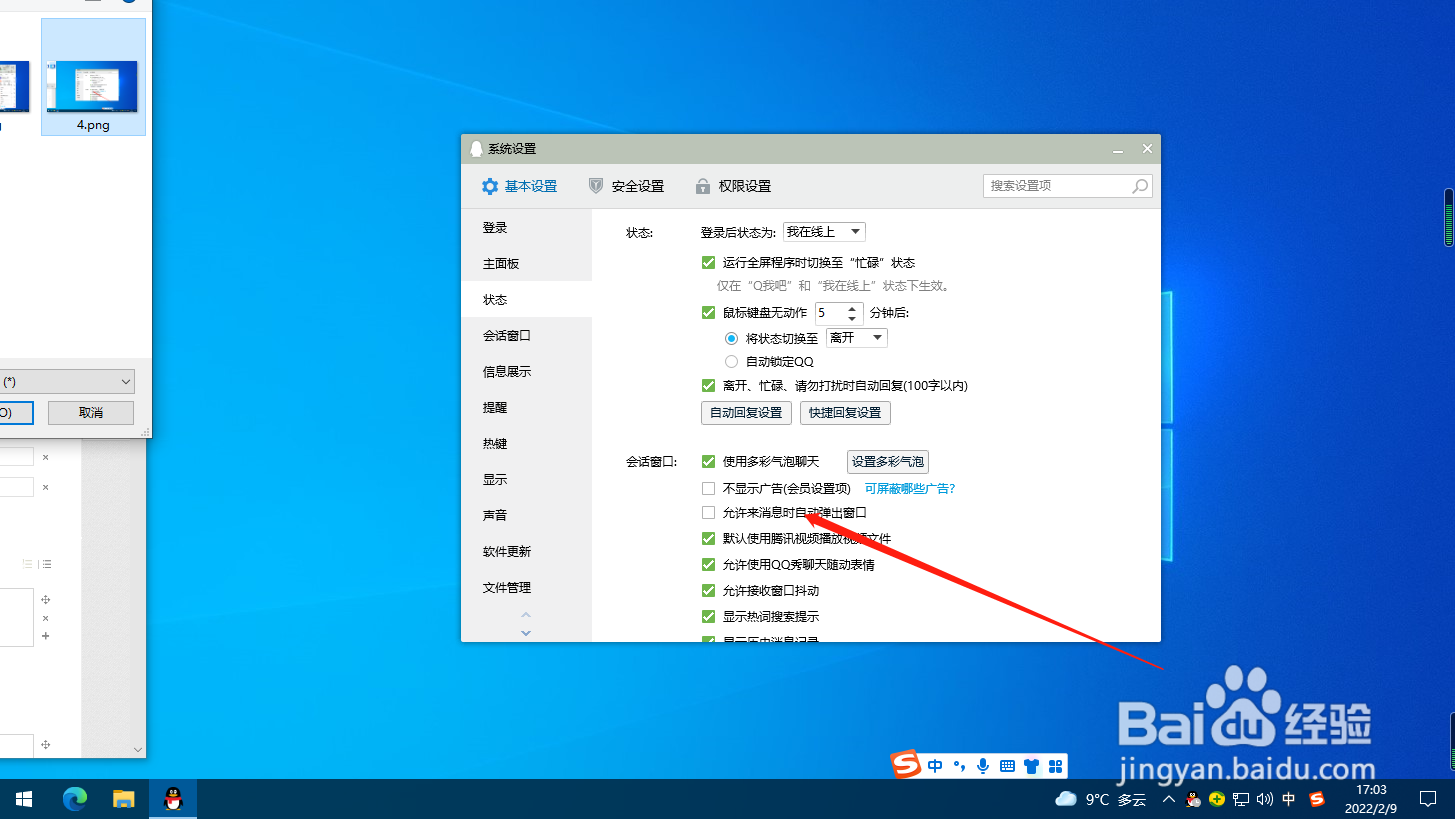
Task: Open the volume speaker tray icon
Action: pyautogui.click(x=1265, y=800)
